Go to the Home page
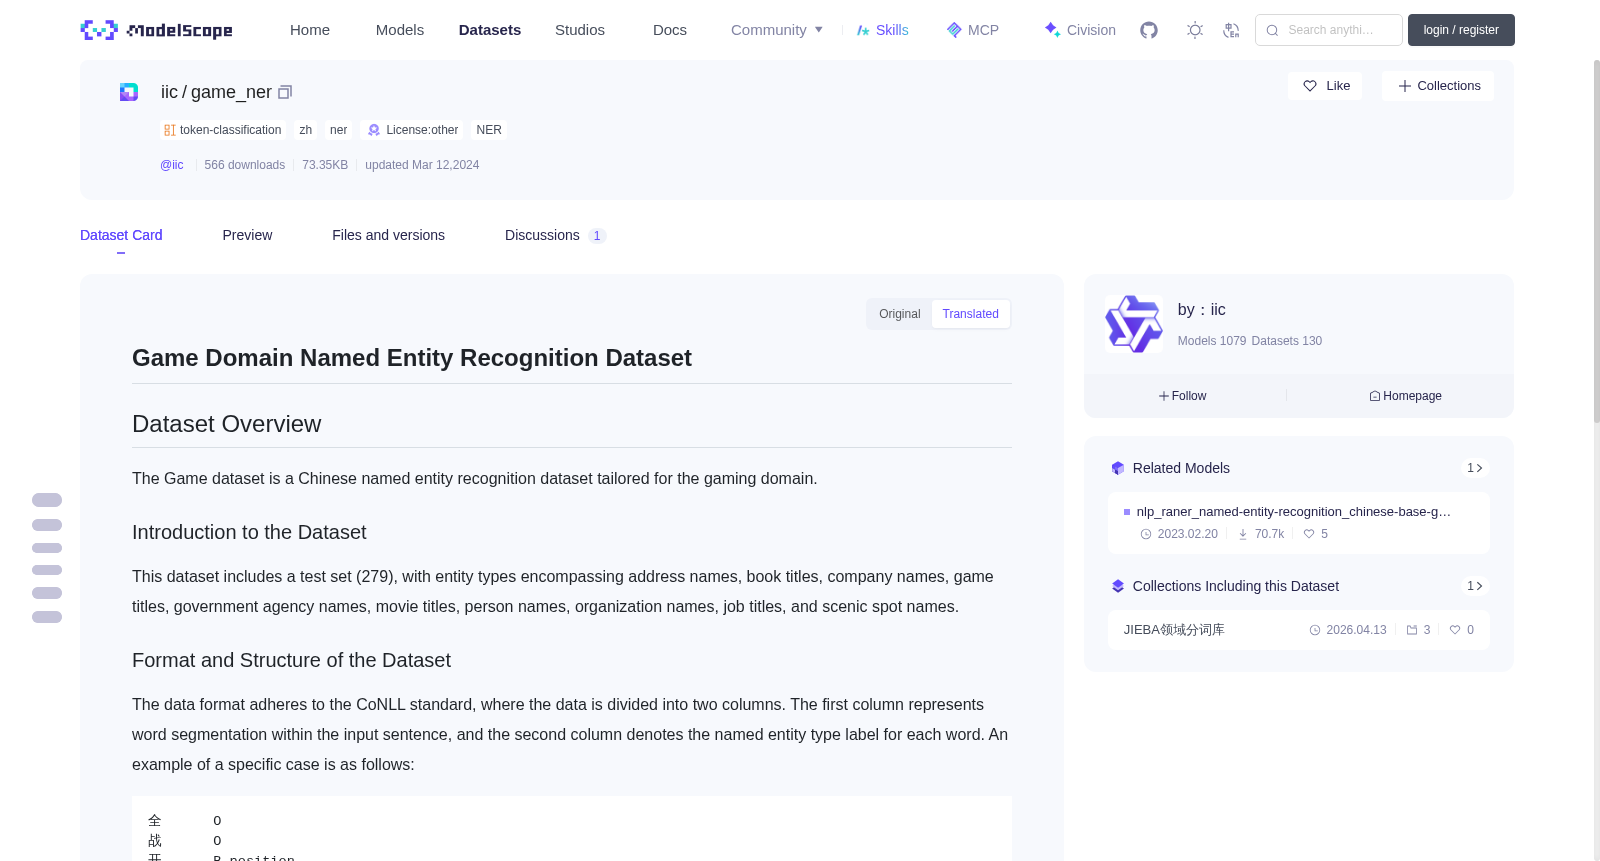1600x861 pixels. (310, 30)
